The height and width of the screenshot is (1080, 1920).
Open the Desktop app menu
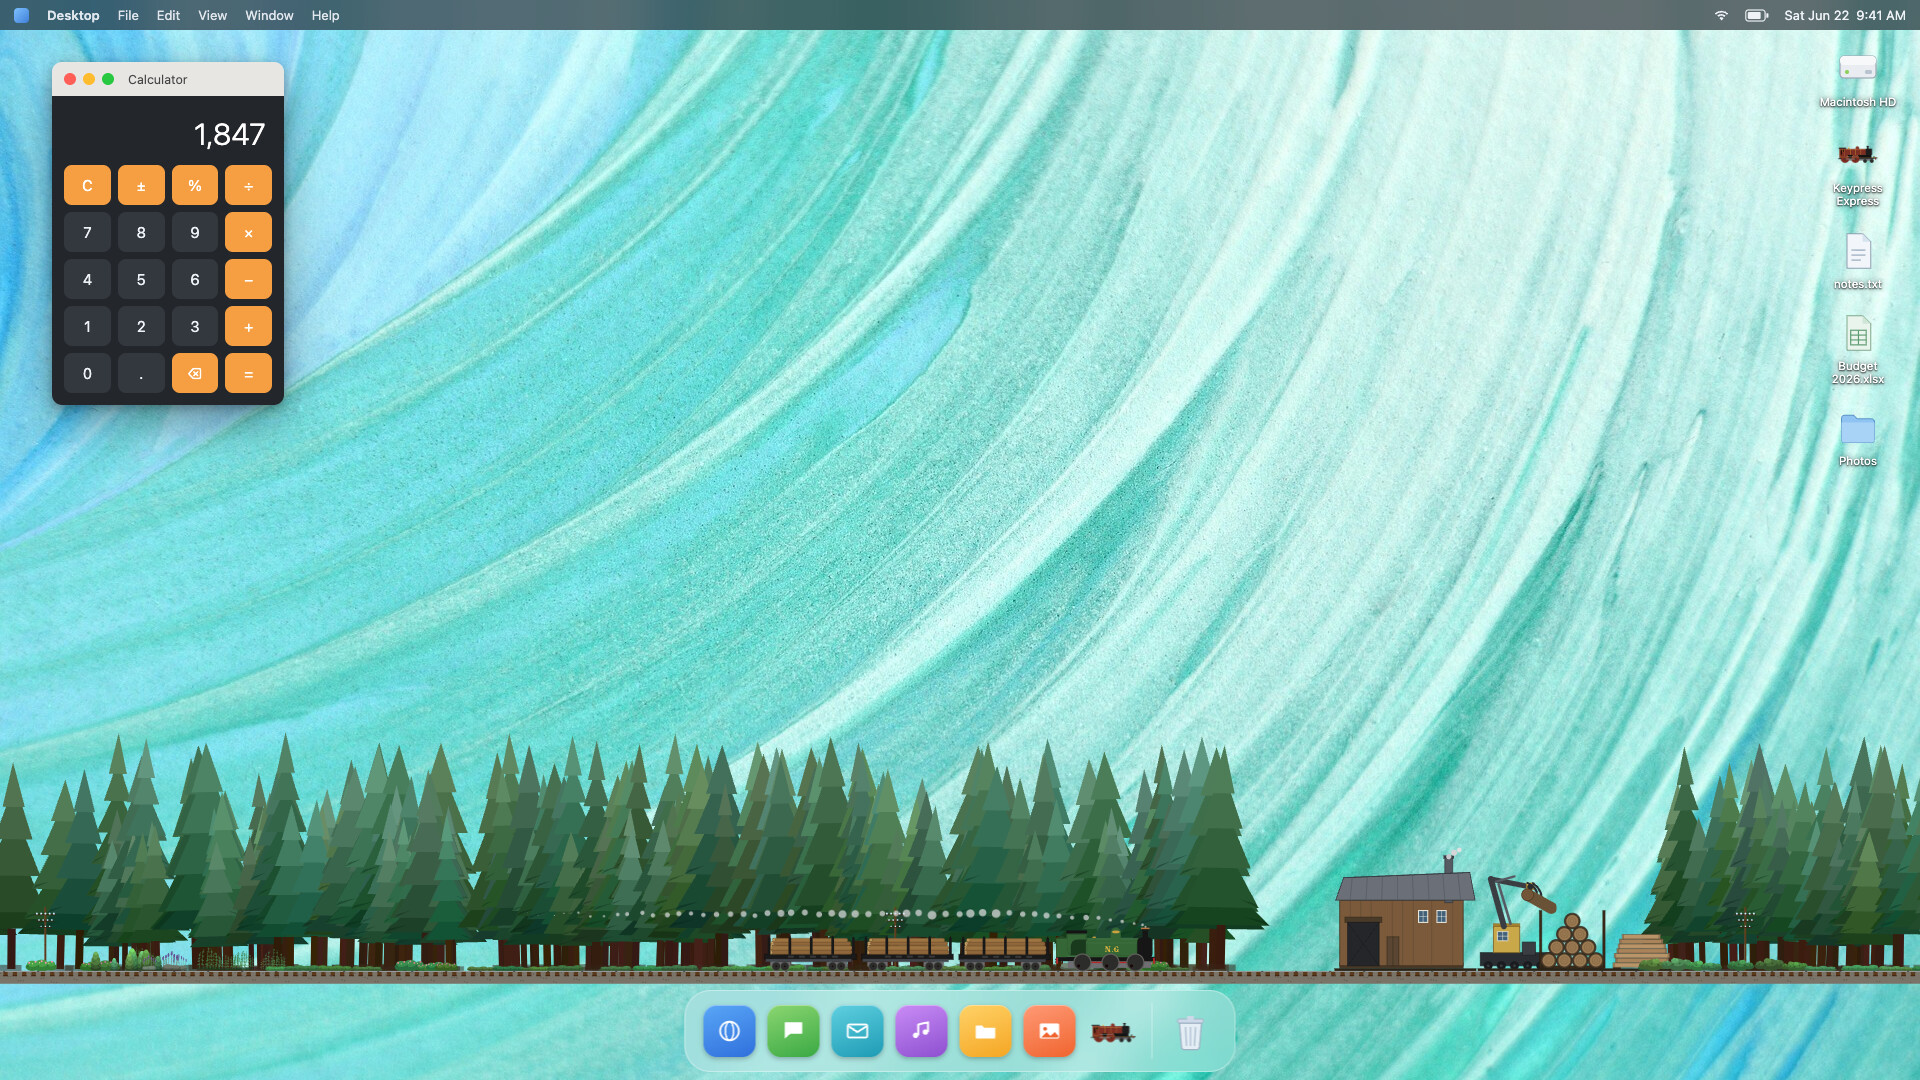coord(73,15)
